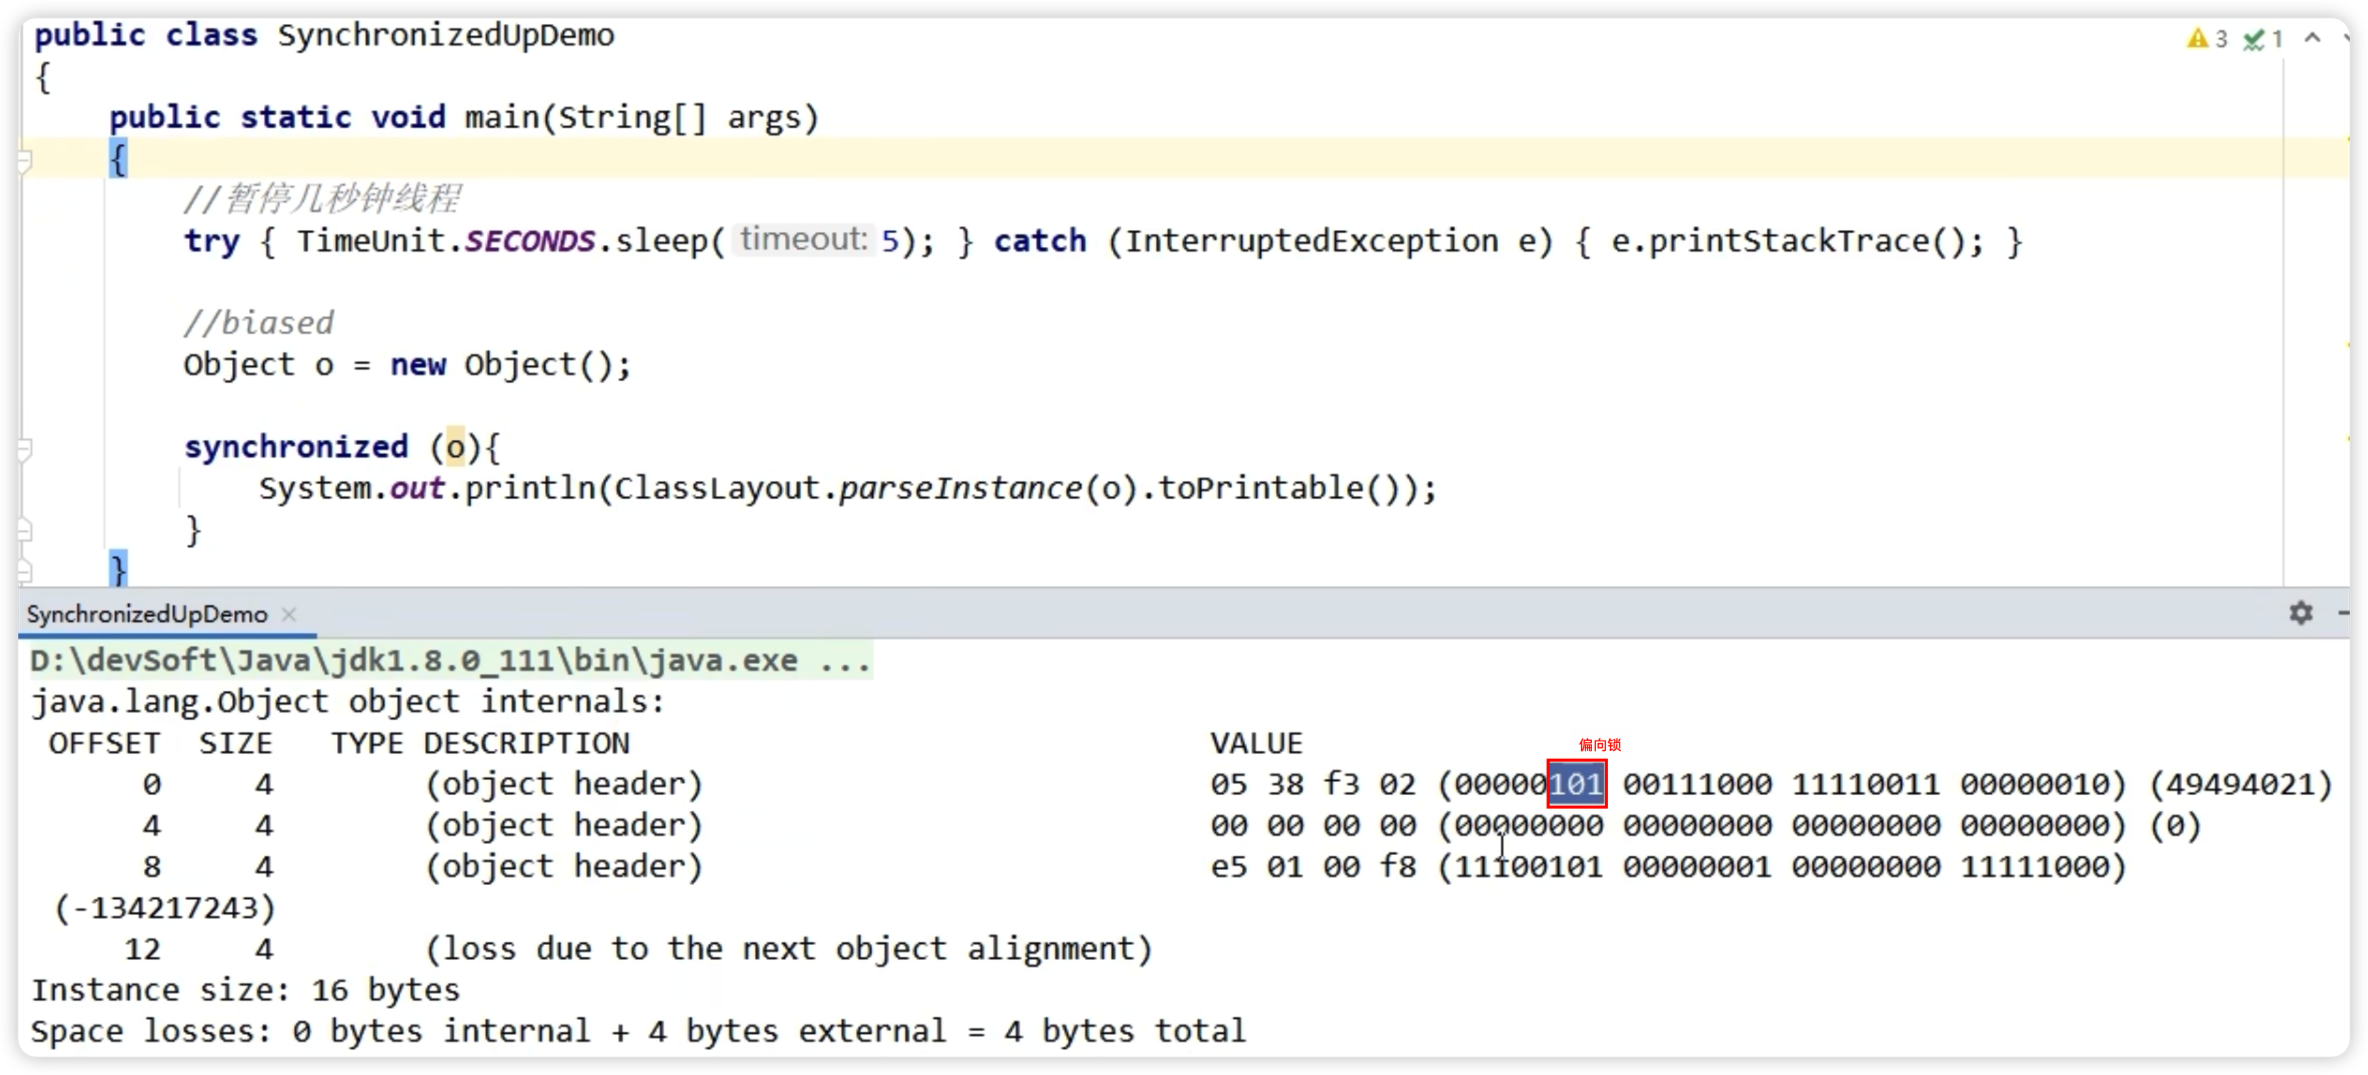Click the highlighted variable o in synchronized
Viewport: 2368px width, 1075px height.
click(455, 447)
